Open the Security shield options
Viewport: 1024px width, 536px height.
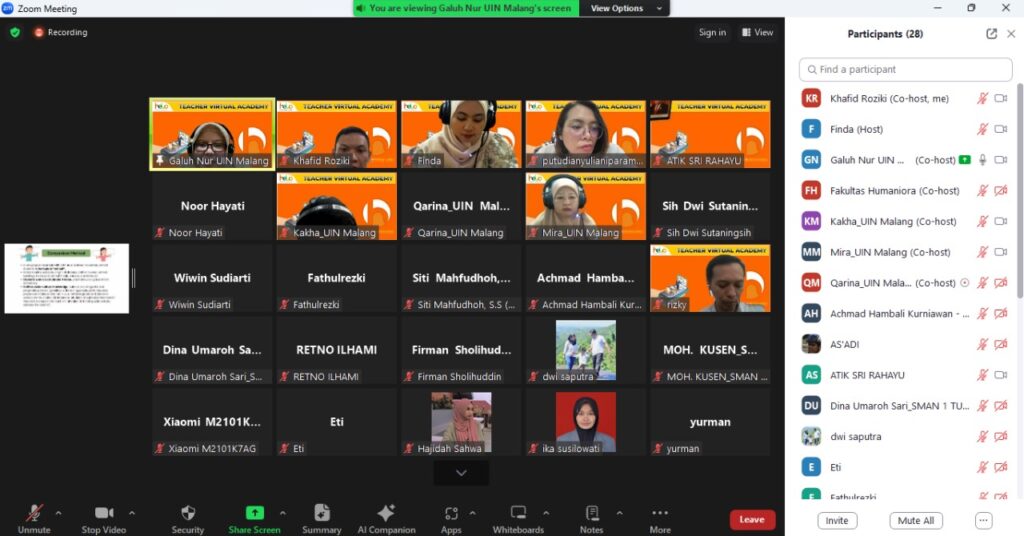coord(188,515)
